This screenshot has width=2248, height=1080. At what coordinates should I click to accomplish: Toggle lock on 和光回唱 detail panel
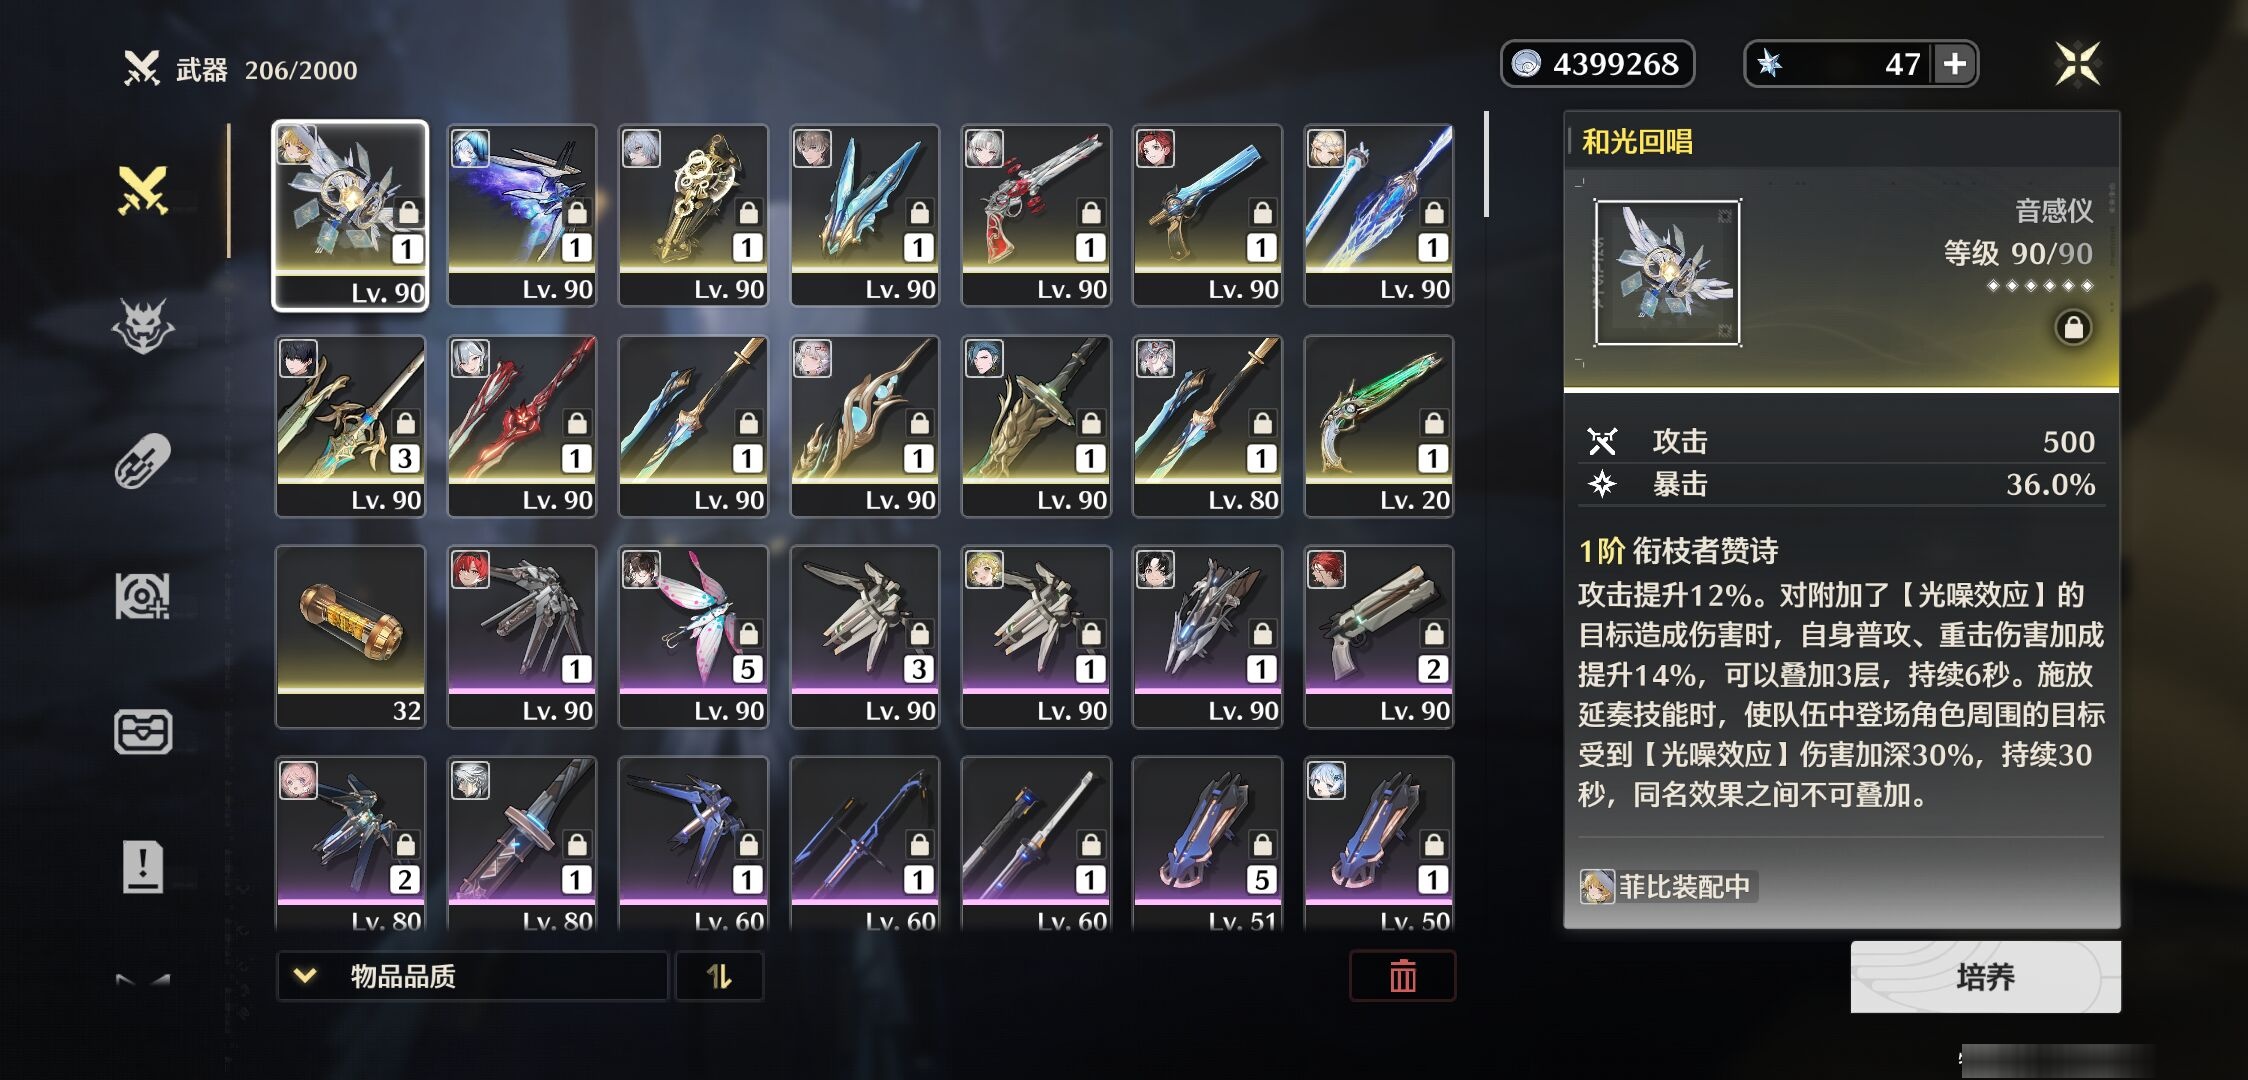[x=2073, y=327]
